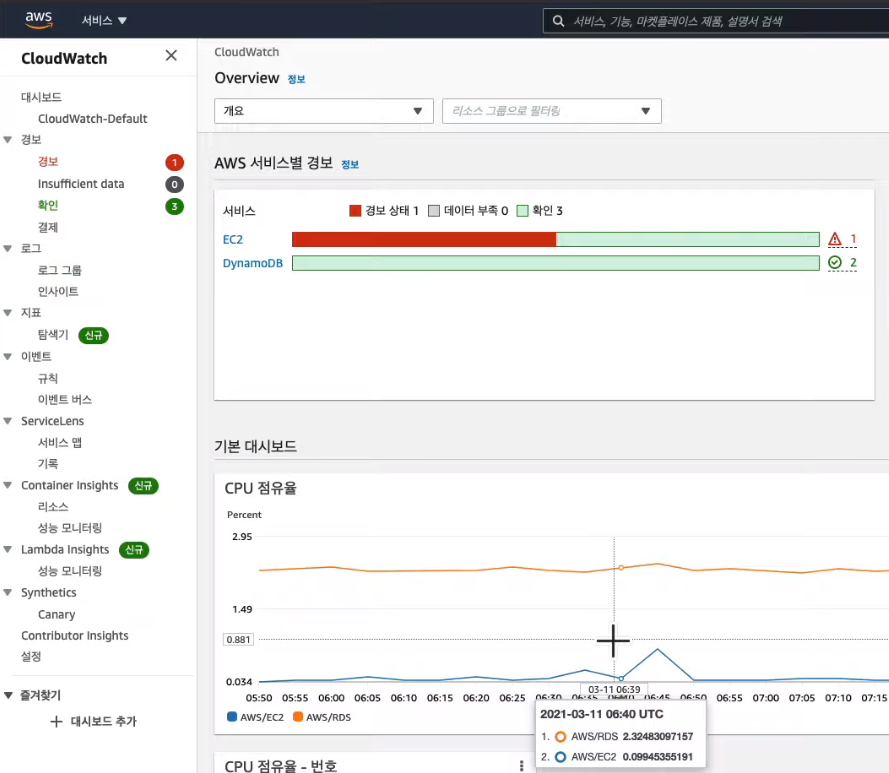The height and width of the screenshot is (773, 889).
Task: Click the AWS logo home icon
Action: coord(39,19)
